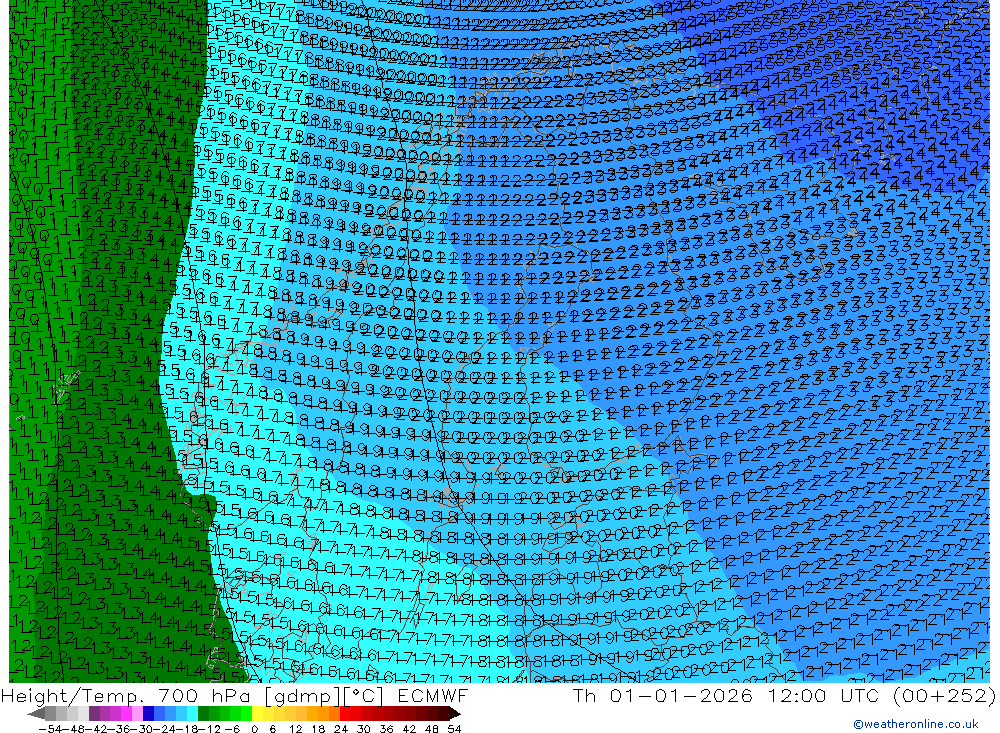Click the date '01-01-2026'

[x=681, y=695]
